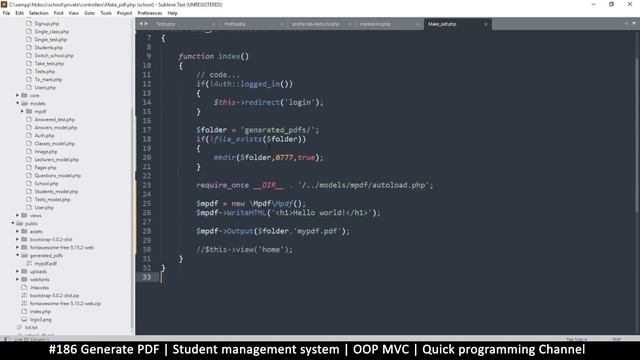Open Single_test.php in the sidebar
Screen dimensions: 640x360
pos(51,40)
